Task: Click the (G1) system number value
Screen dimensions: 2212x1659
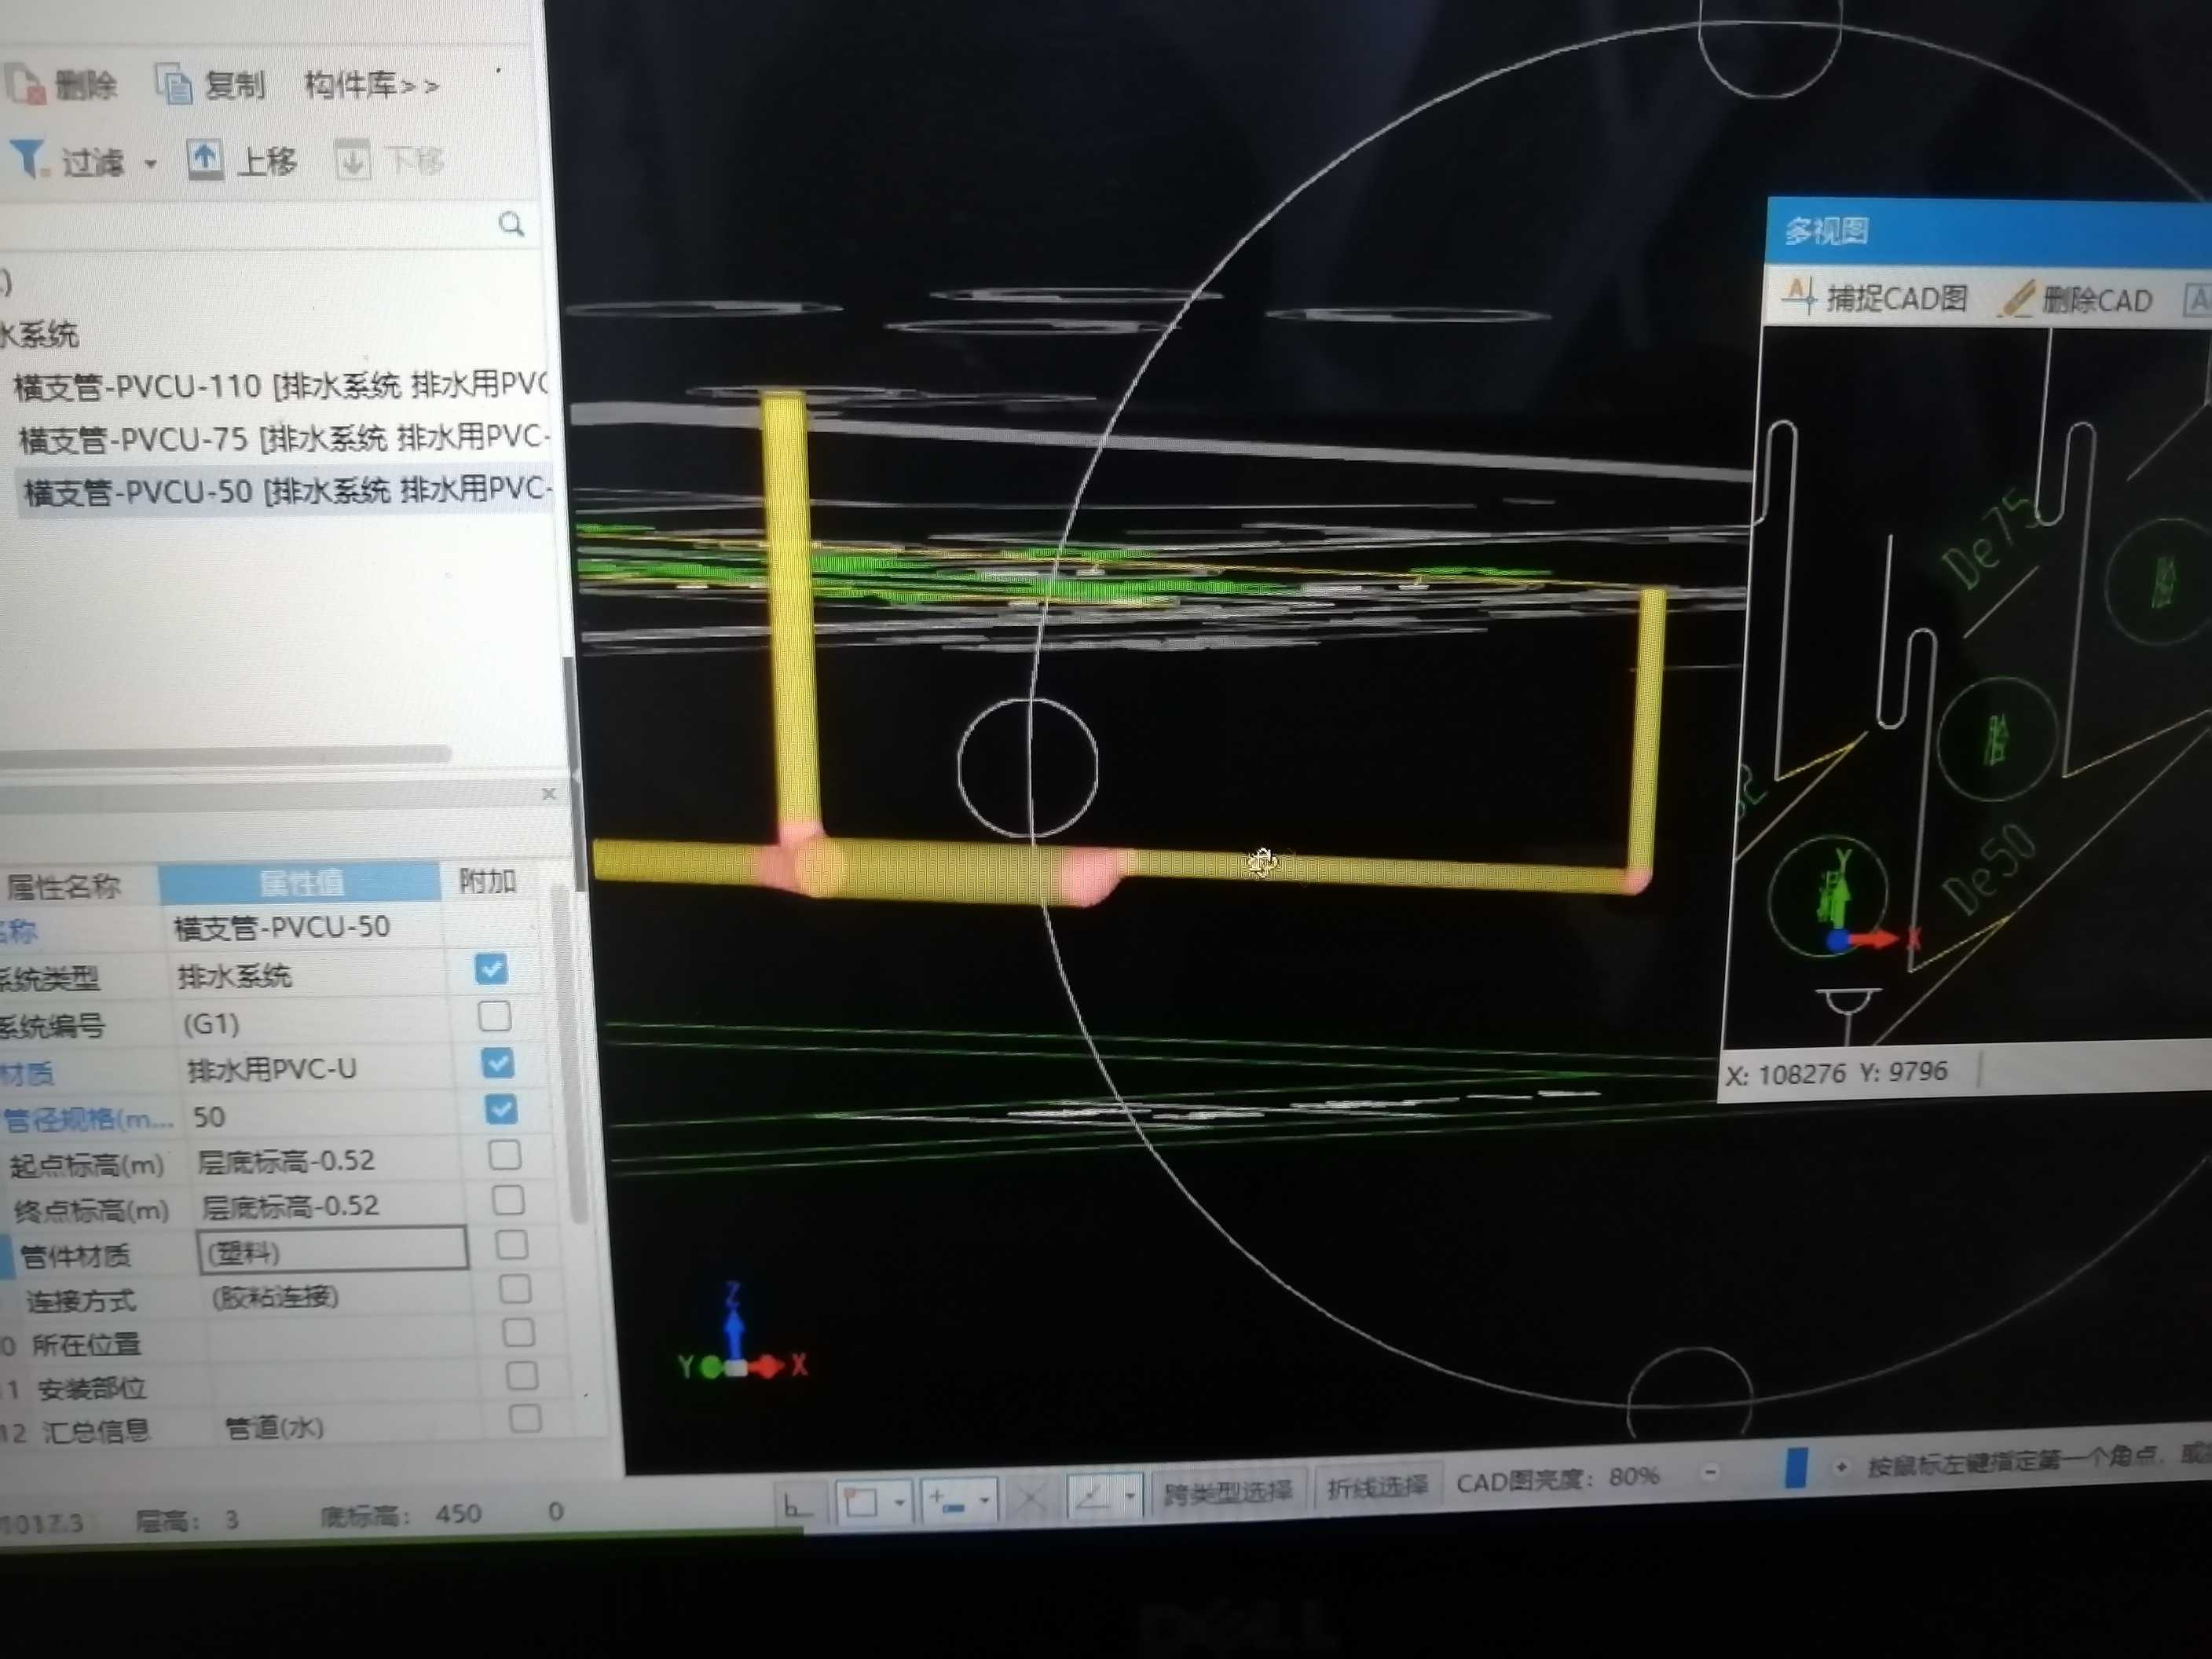Action: [x=211, y=1024]
